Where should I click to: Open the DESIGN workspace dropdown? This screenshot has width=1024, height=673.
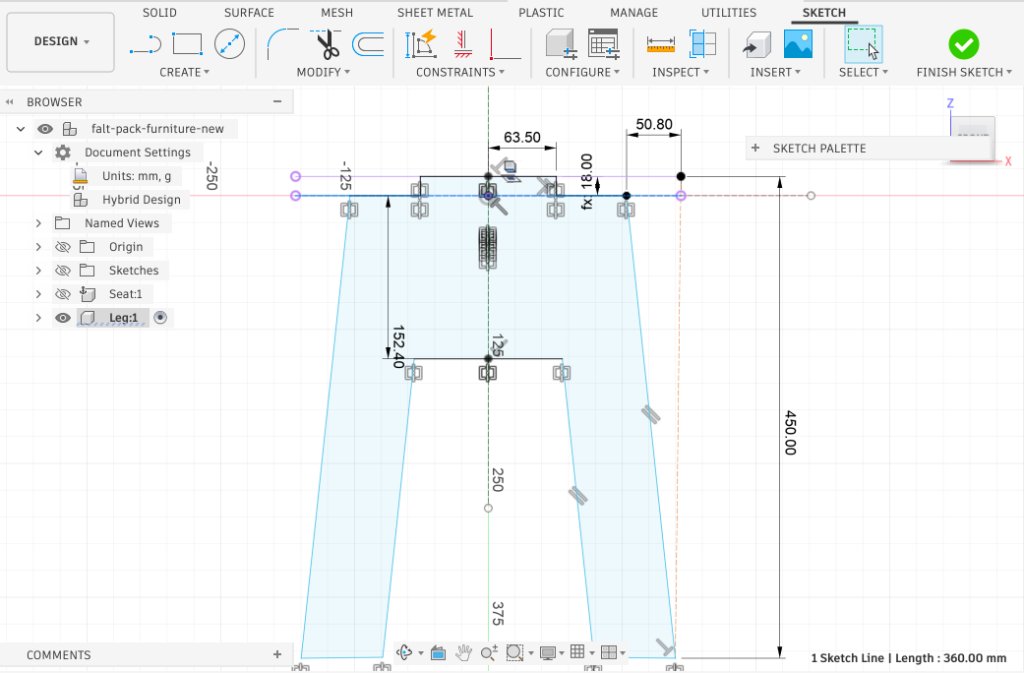[61, 41]
